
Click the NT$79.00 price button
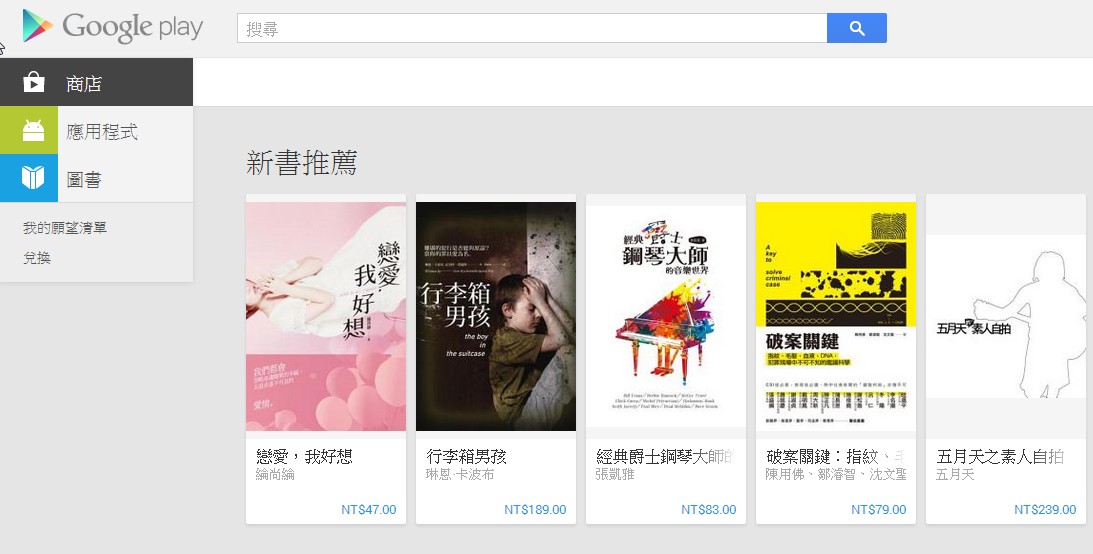point(879,510)
